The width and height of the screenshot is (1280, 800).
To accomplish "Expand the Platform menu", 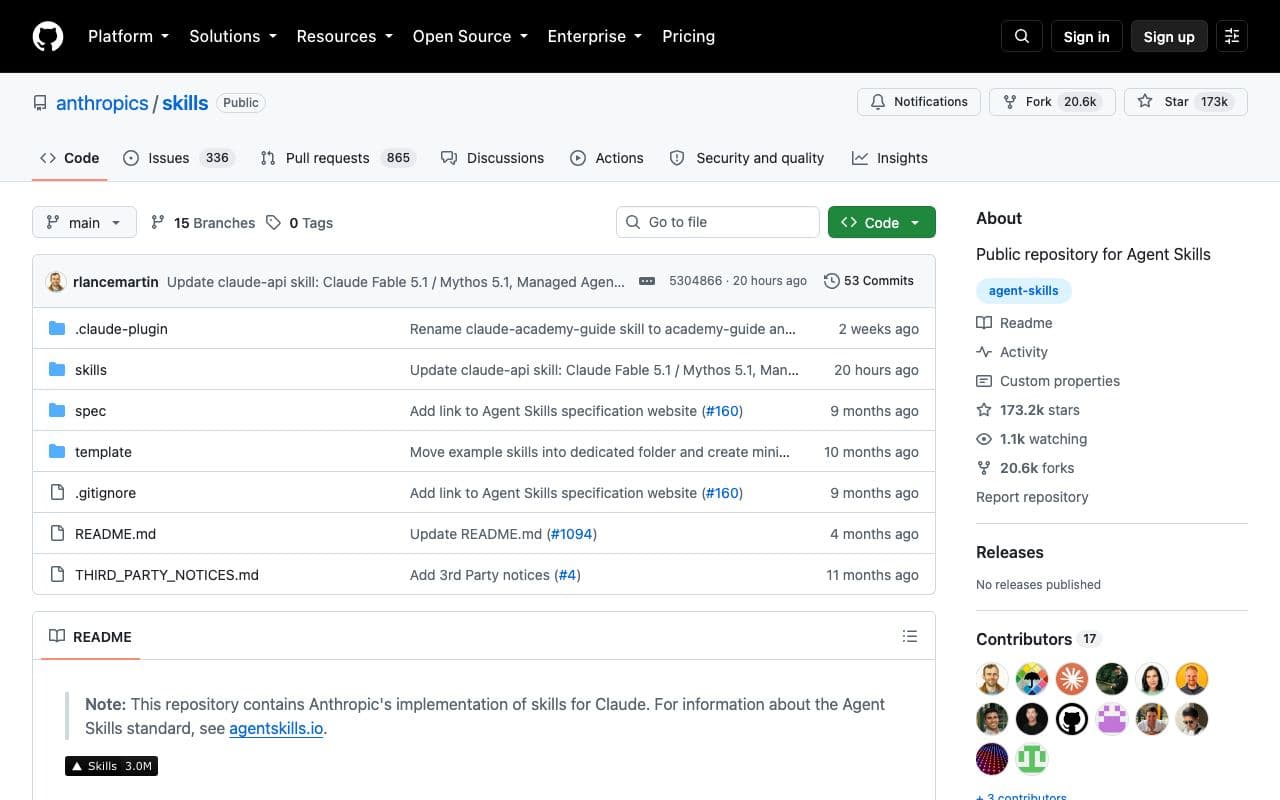I will pyautogui.click(x=128, y=36).
